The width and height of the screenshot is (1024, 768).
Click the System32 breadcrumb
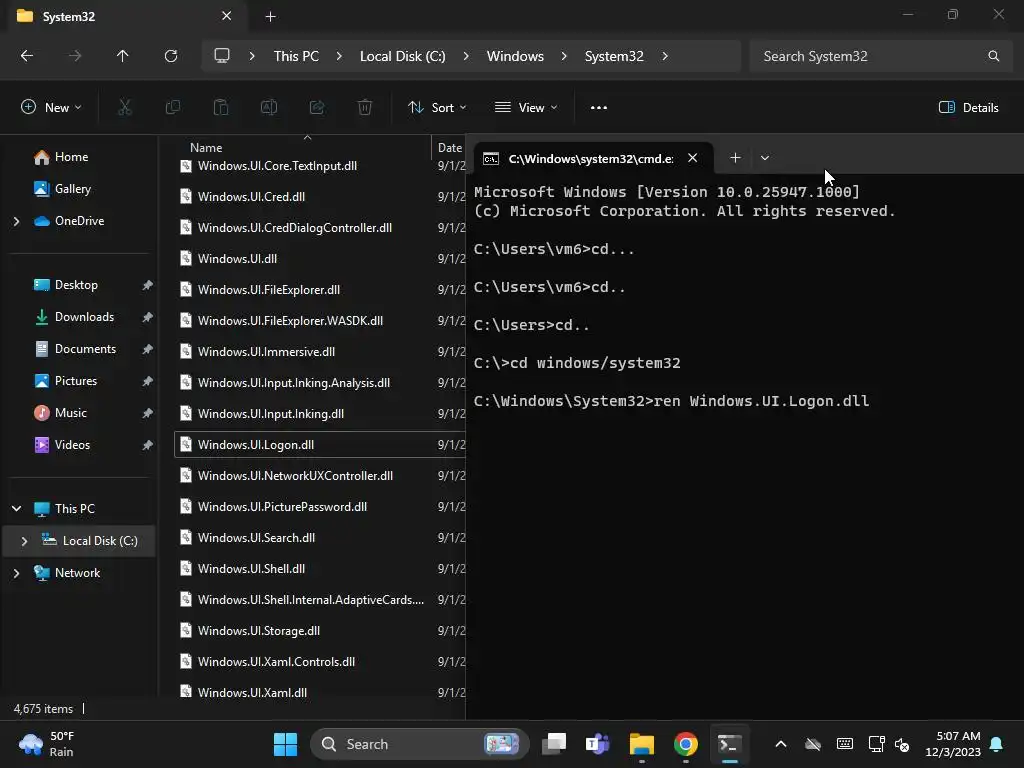pos(614,56)
